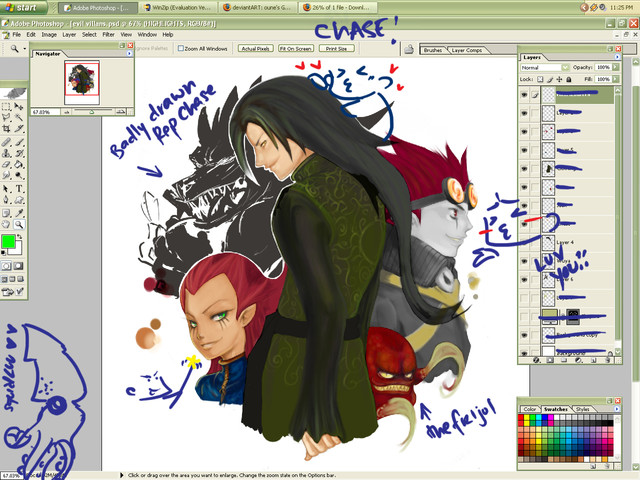The width and height of the screenshot is (640, 480).
Task: Switch to the Color tab
Action: tap(529, 409)
